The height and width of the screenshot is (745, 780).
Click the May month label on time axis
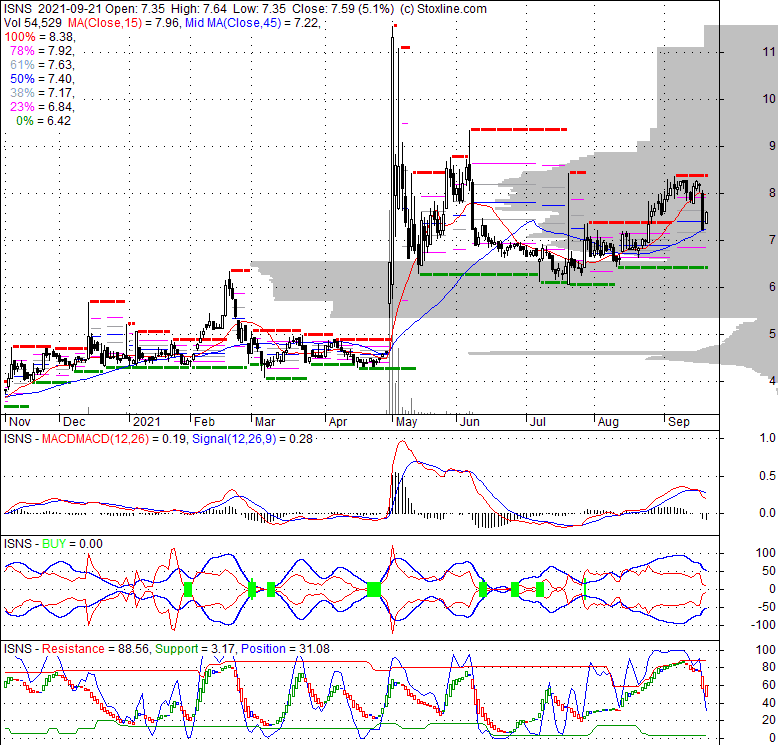click(406, 422)
